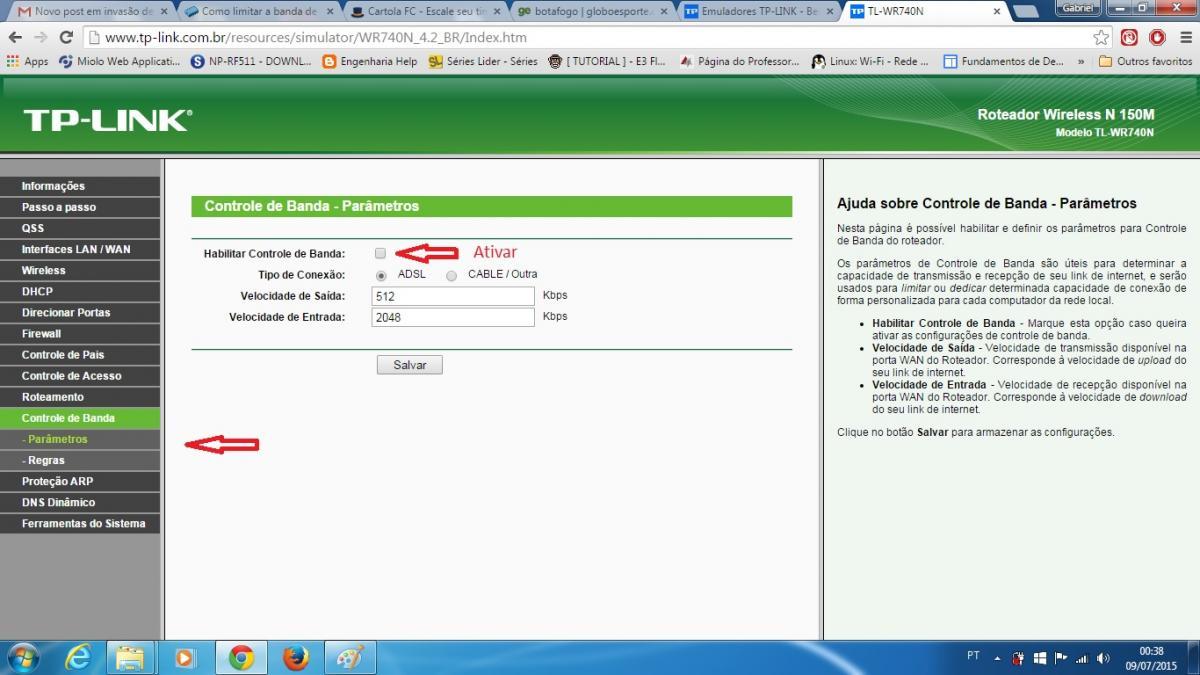Viewport: 1200px width, 675px height.
Task: Click the browser back arrow
Action: coord(15,37)
